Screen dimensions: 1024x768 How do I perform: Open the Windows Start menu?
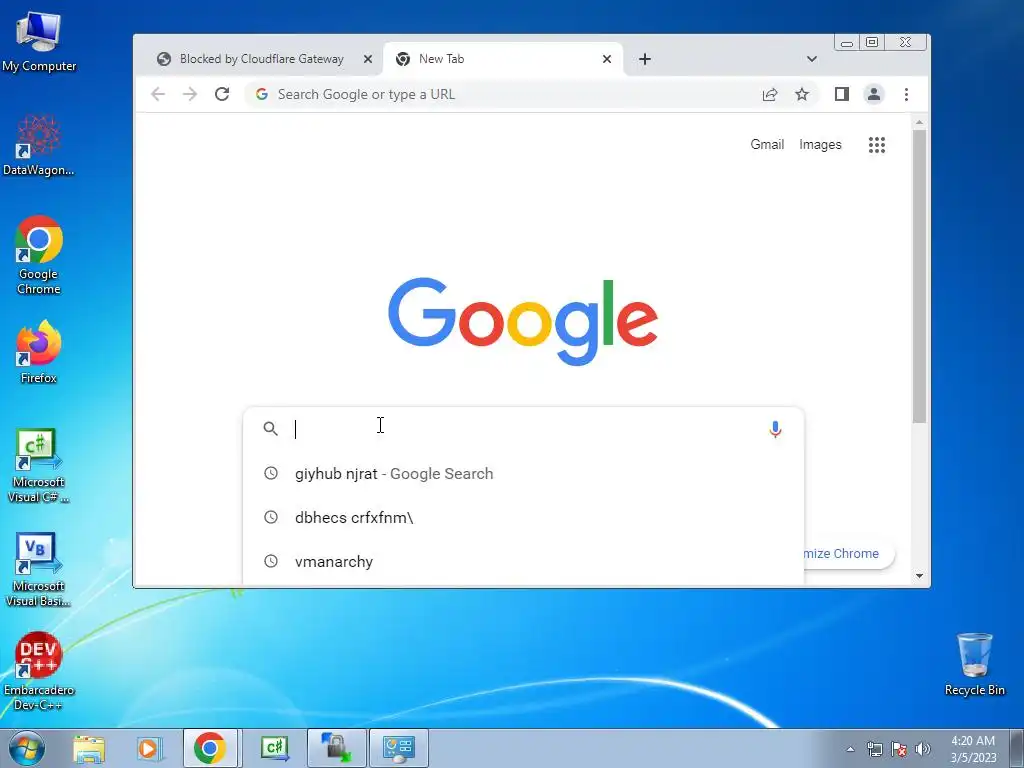click(x=26, y=748)
